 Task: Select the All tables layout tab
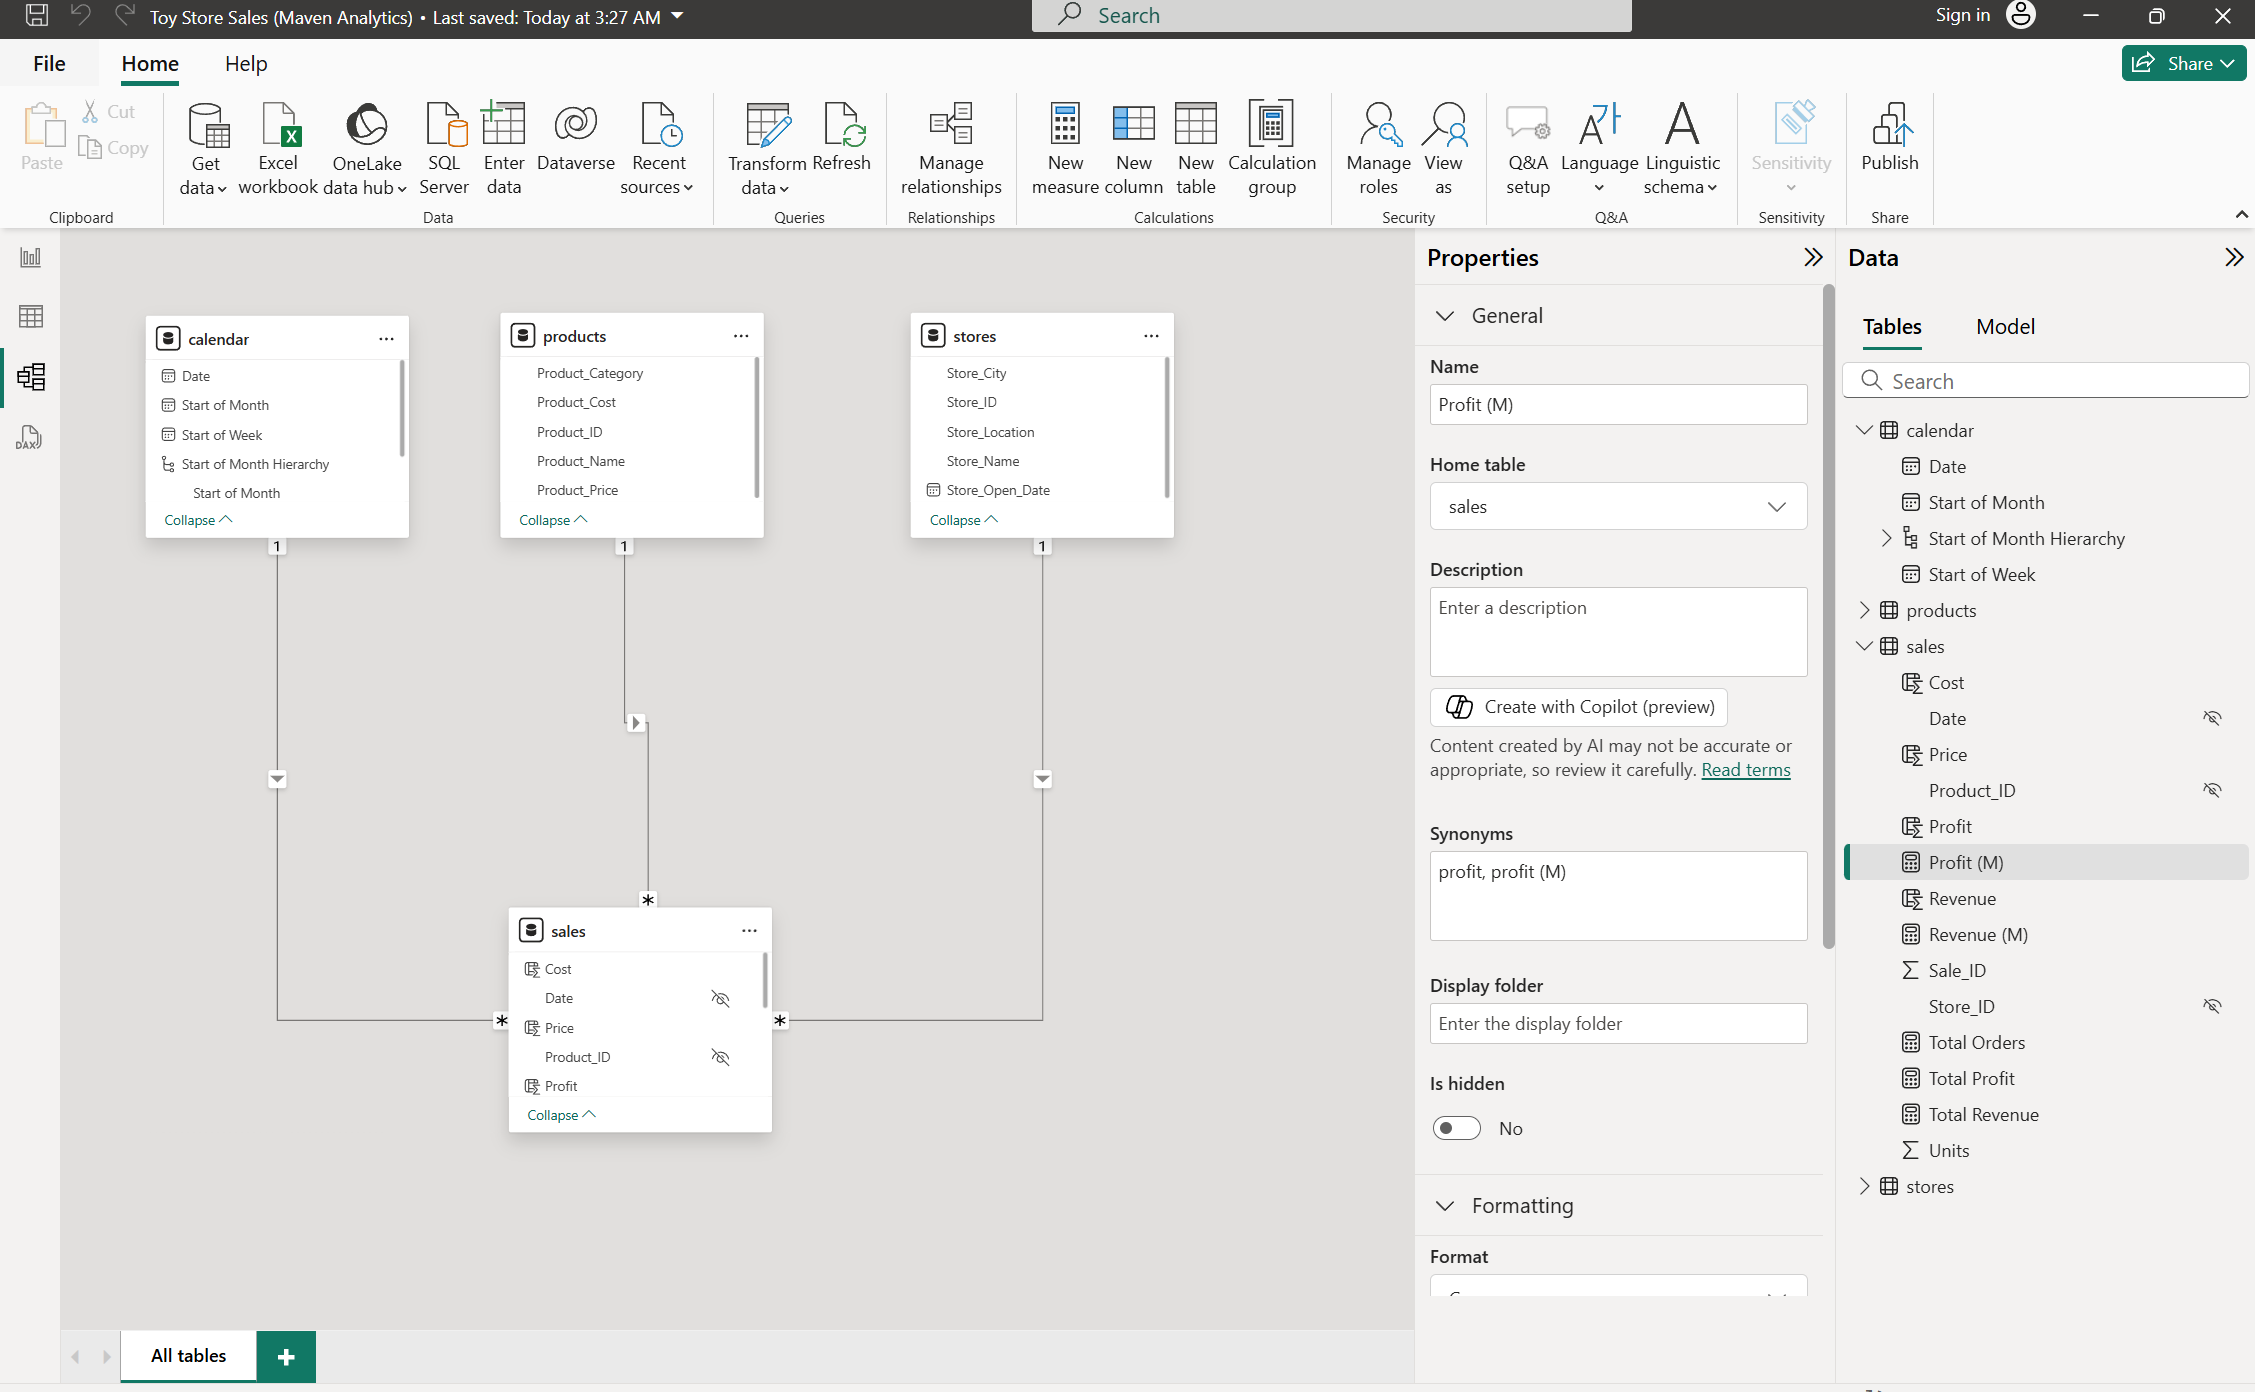tap(188, 1356)
